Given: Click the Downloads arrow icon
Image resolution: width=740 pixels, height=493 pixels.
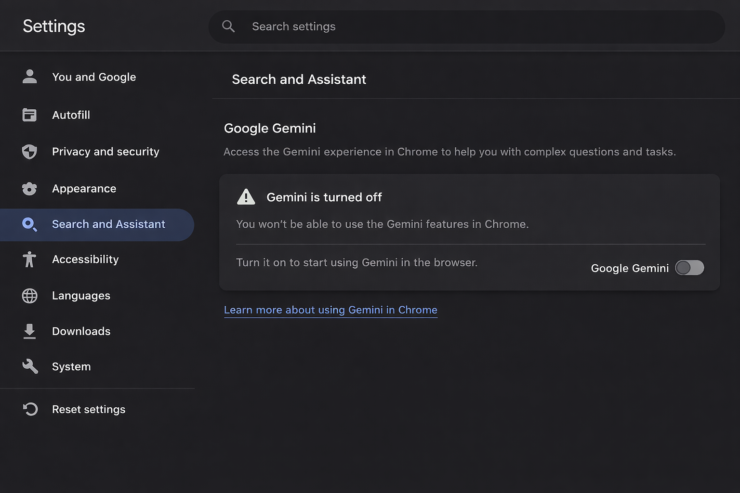Looking at the screenshot, I should [30, 331].
